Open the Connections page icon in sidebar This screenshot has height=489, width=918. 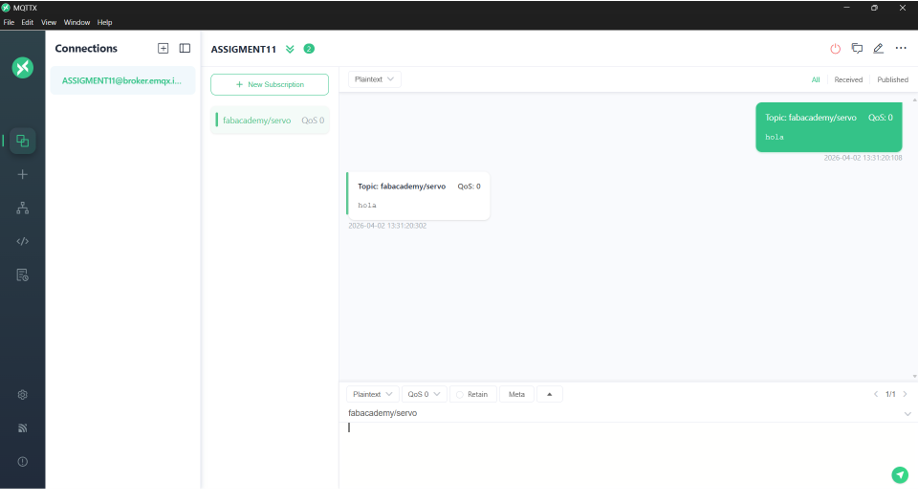coord(22,141)
